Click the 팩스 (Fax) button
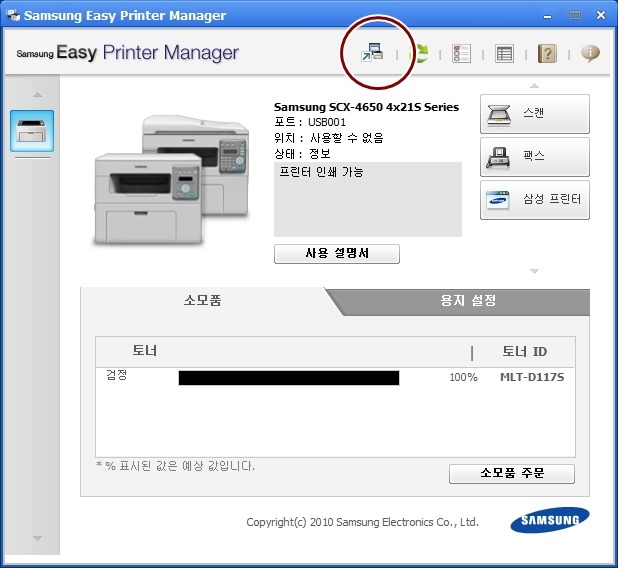The width and height of the screenshot is (618, 568). tap(535, 157)
